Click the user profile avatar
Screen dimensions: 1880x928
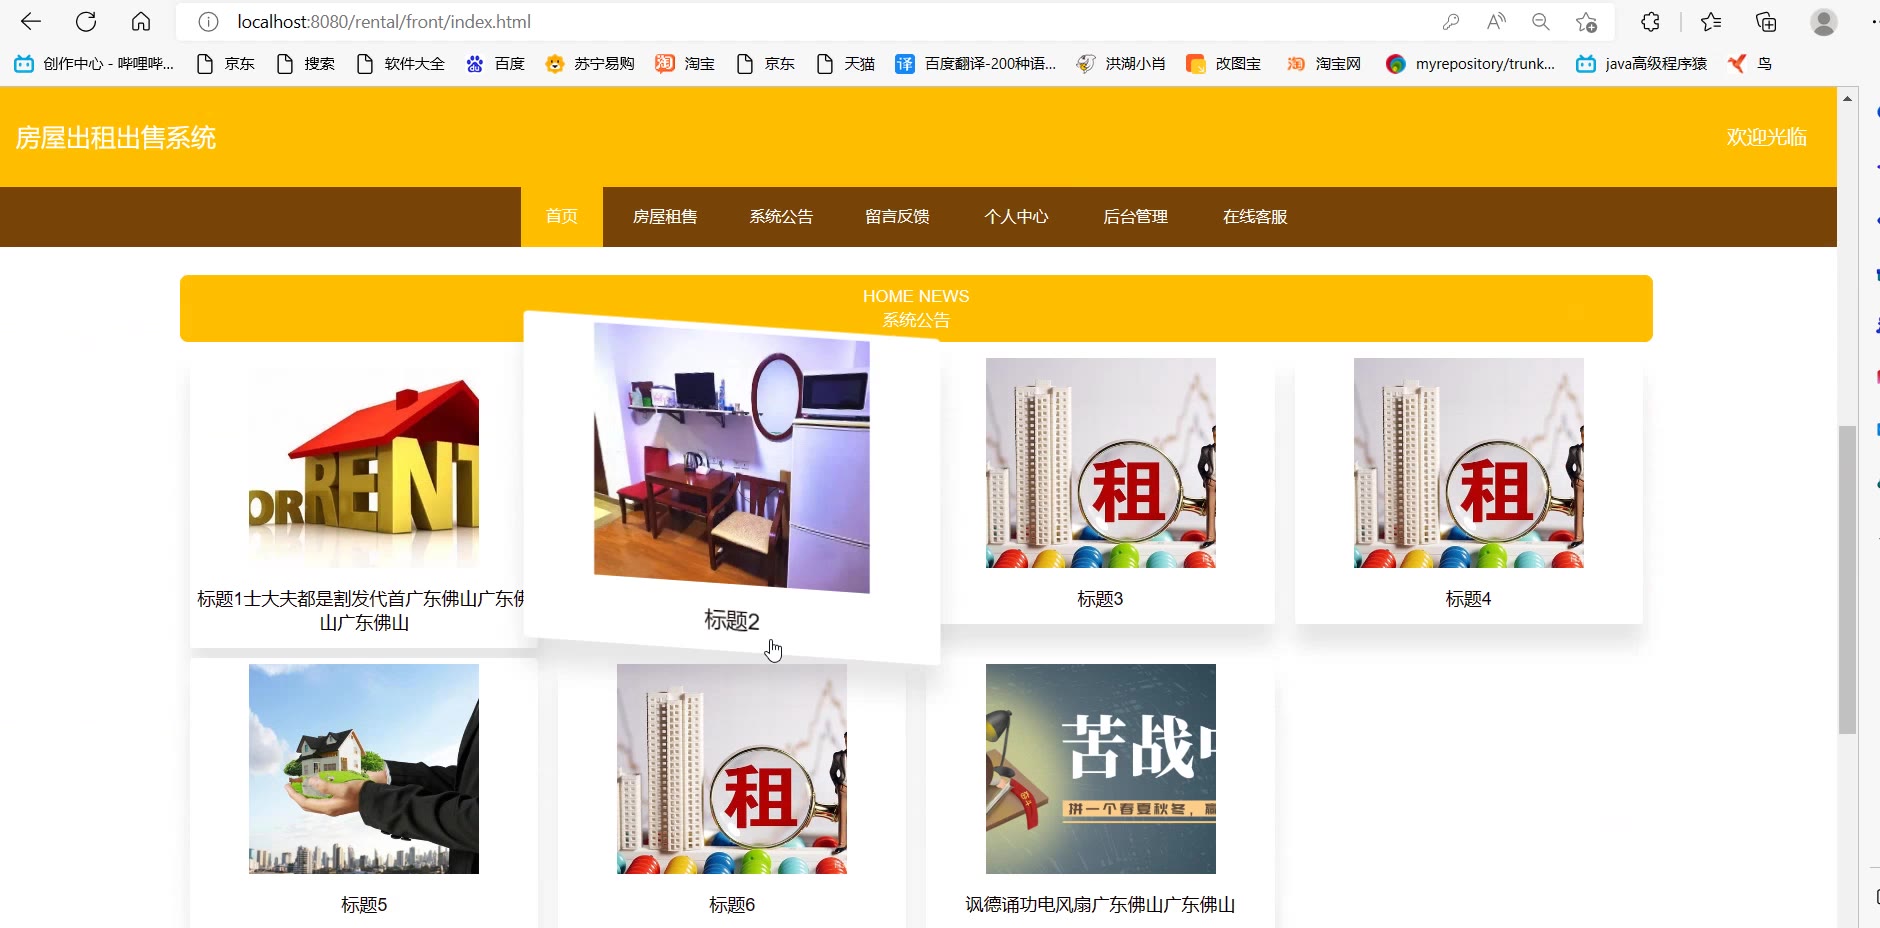(x=1824, y=21)
